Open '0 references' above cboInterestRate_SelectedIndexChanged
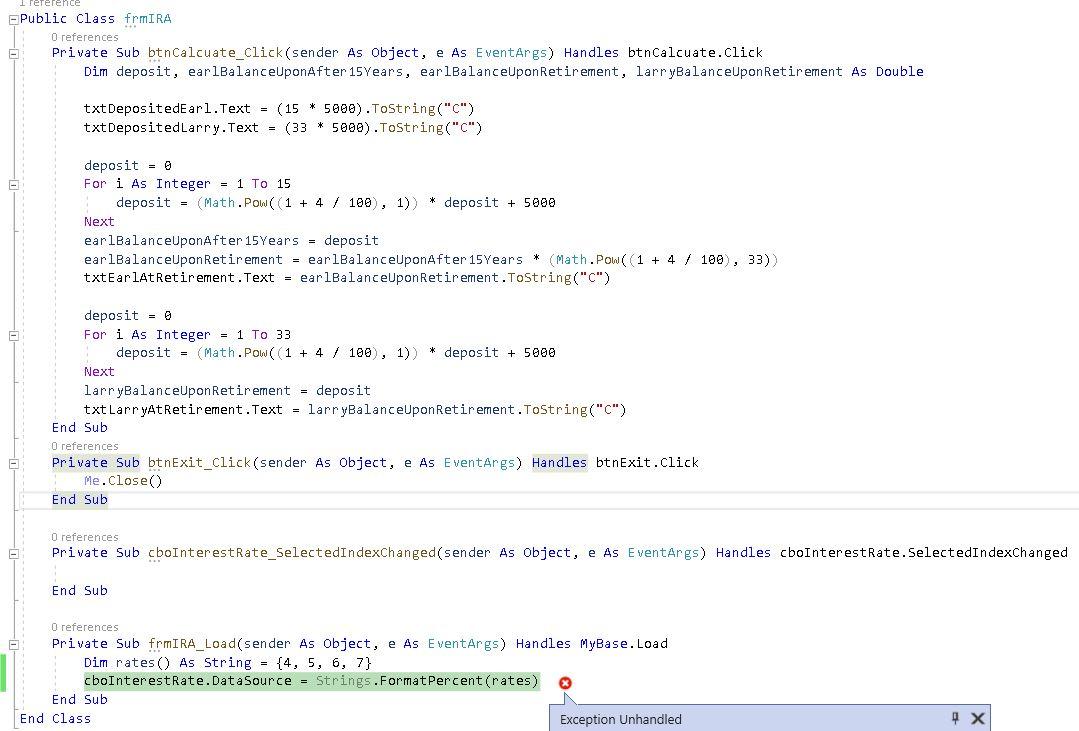The height and width of the screenshot is (731, 1079). 85,537
